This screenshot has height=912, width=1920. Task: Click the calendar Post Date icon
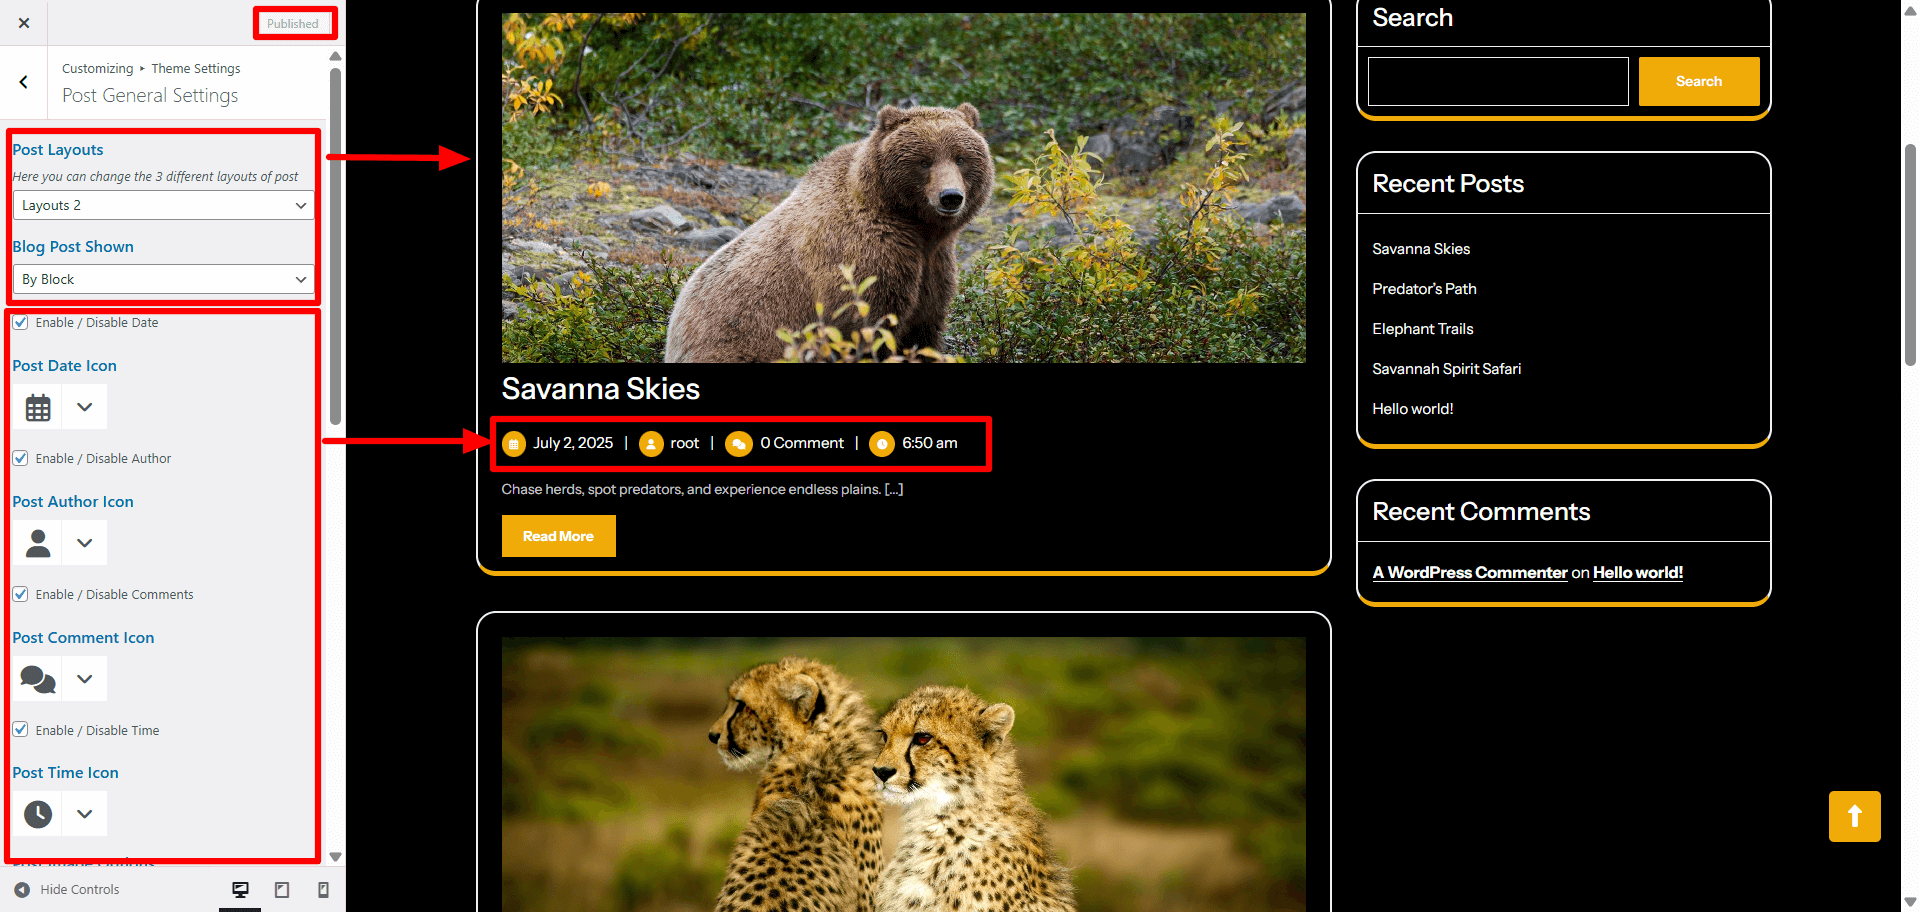pos(38,407)
